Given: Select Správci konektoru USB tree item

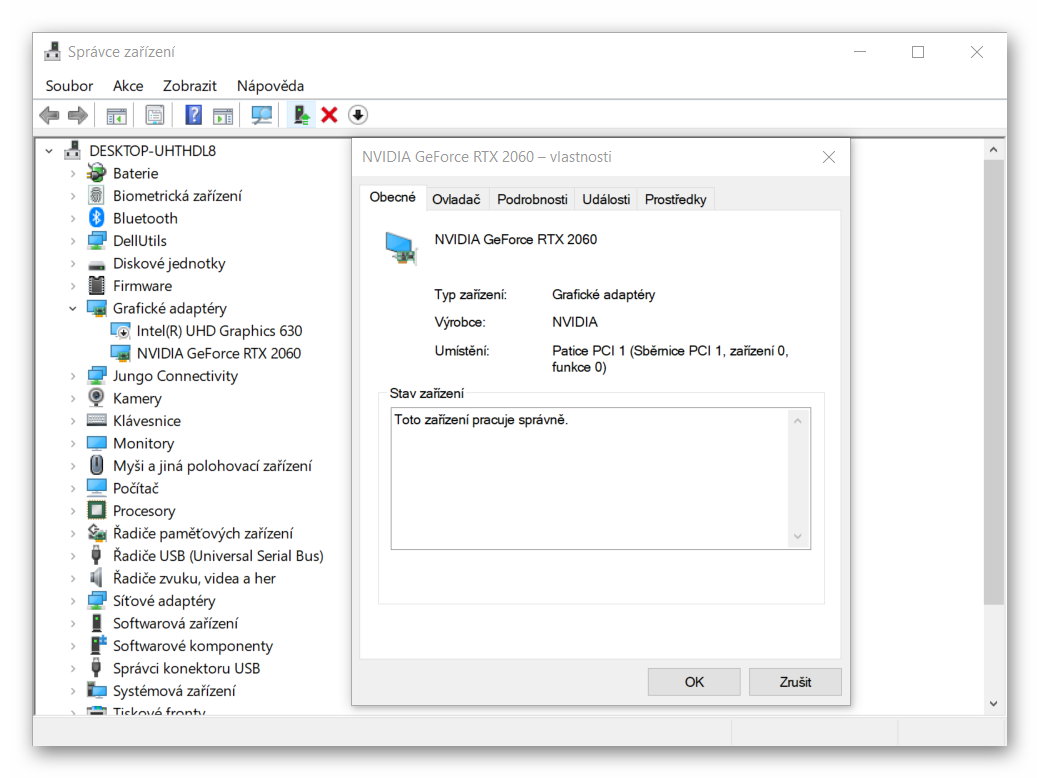Looking at the screenshot, I should coord(186,669).
